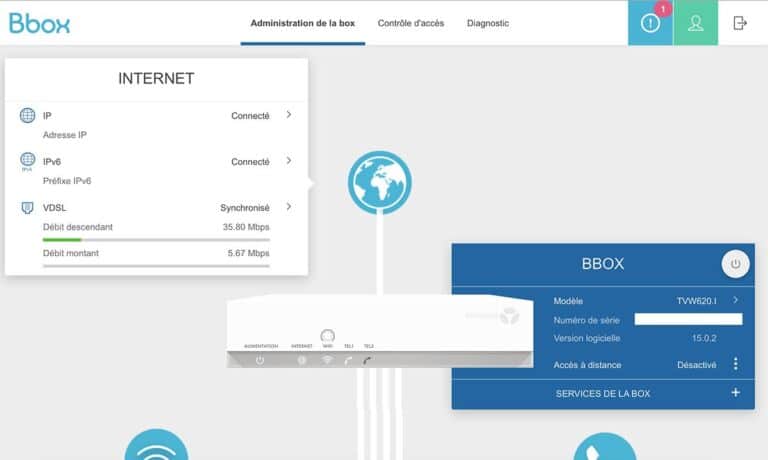Image resolution: width=768 pixels, height=460 pixels.
Task: Click the 15.0.2 software version value
Action: (704, 338)
